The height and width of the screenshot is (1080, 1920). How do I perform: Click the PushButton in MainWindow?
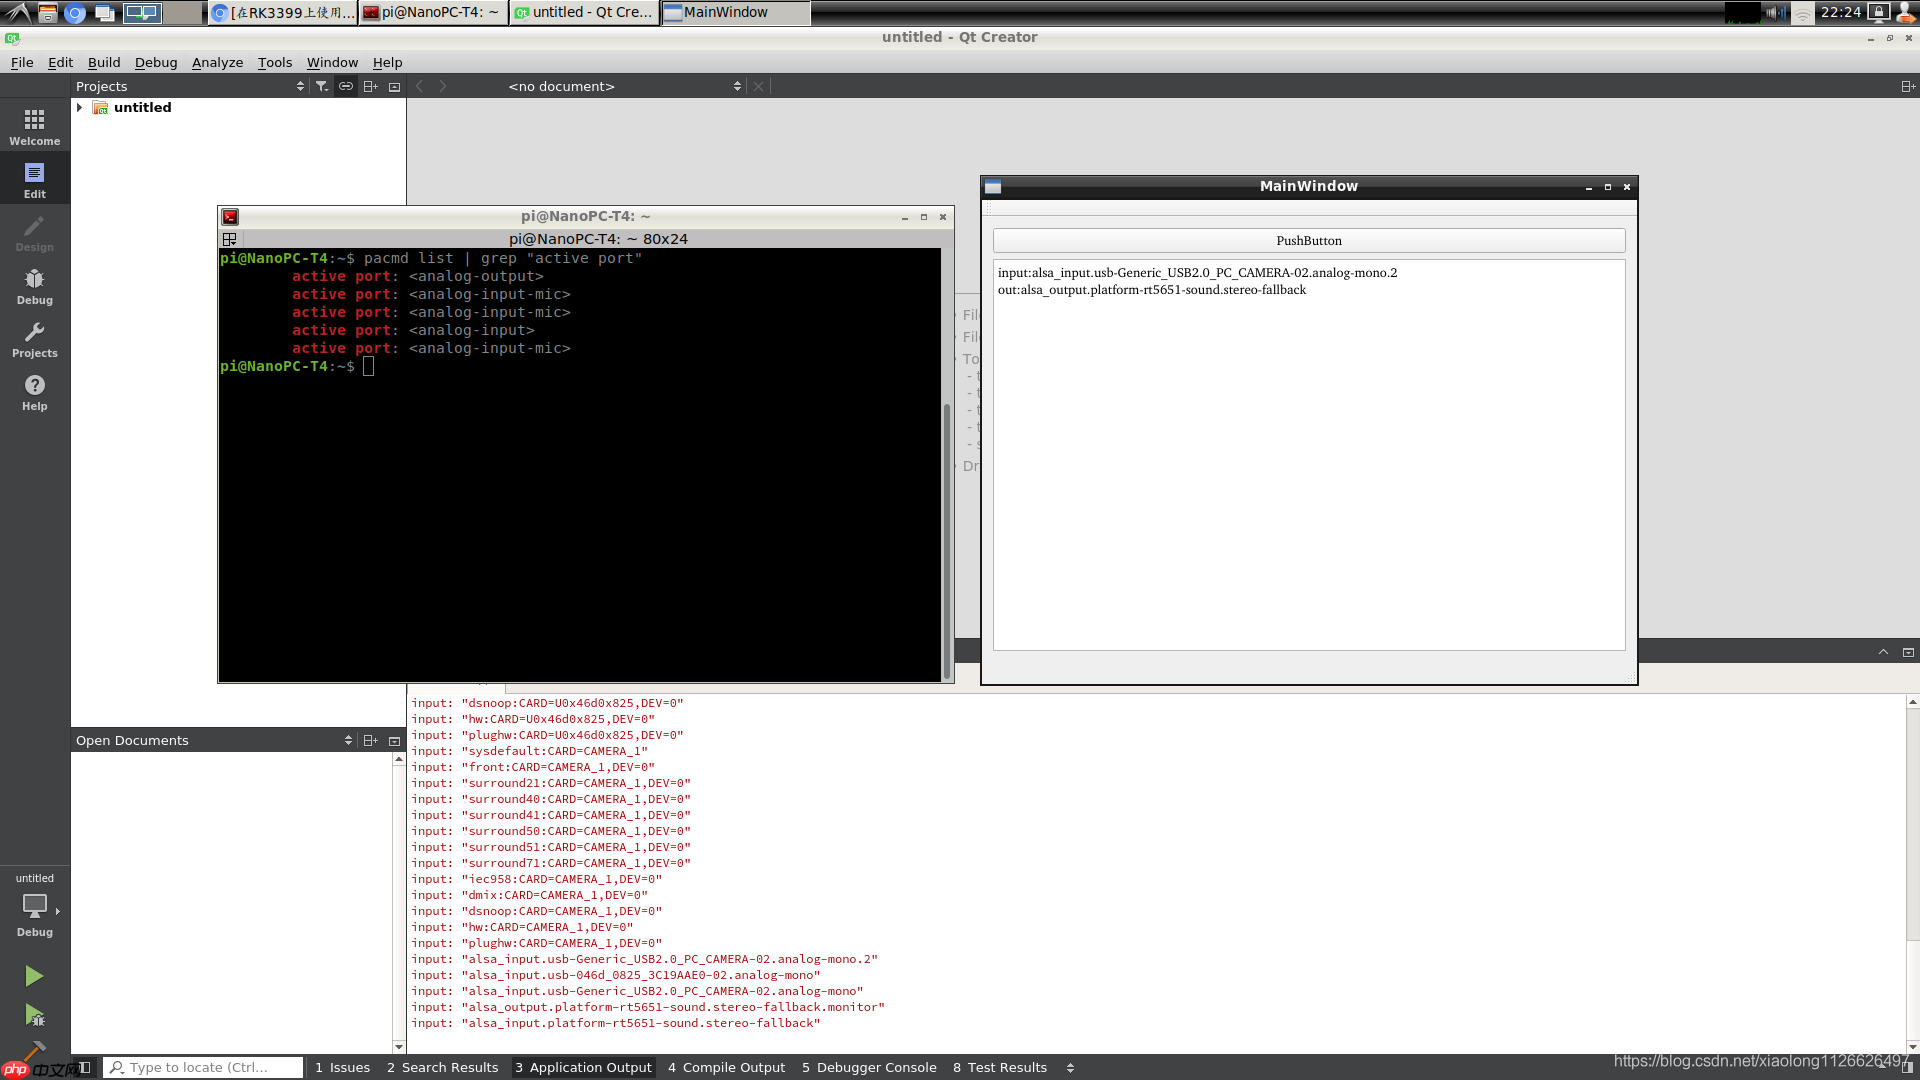point(1308,240)
